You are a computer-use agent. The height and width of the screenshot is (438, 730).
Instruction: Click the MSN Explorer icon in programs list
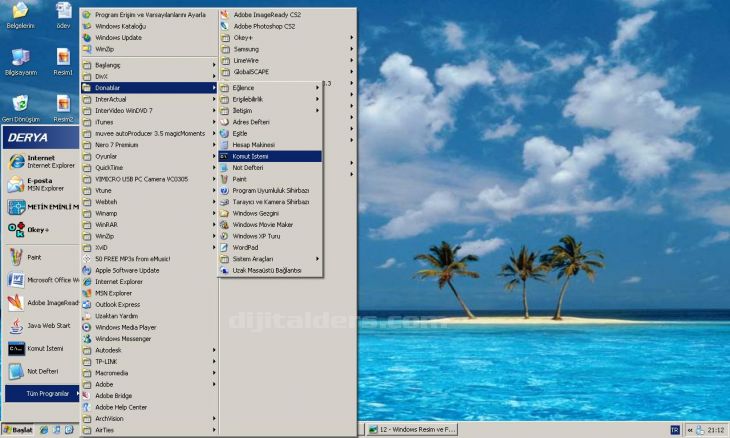(87, 293)
